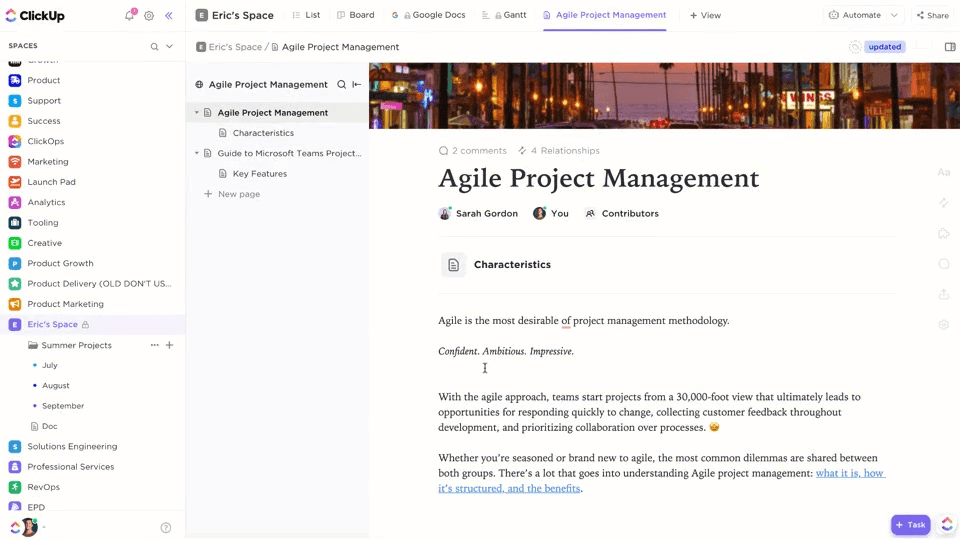Toggle the right side panel icon
This screenshot has width=960, height=540.
[x=950, y=47]
